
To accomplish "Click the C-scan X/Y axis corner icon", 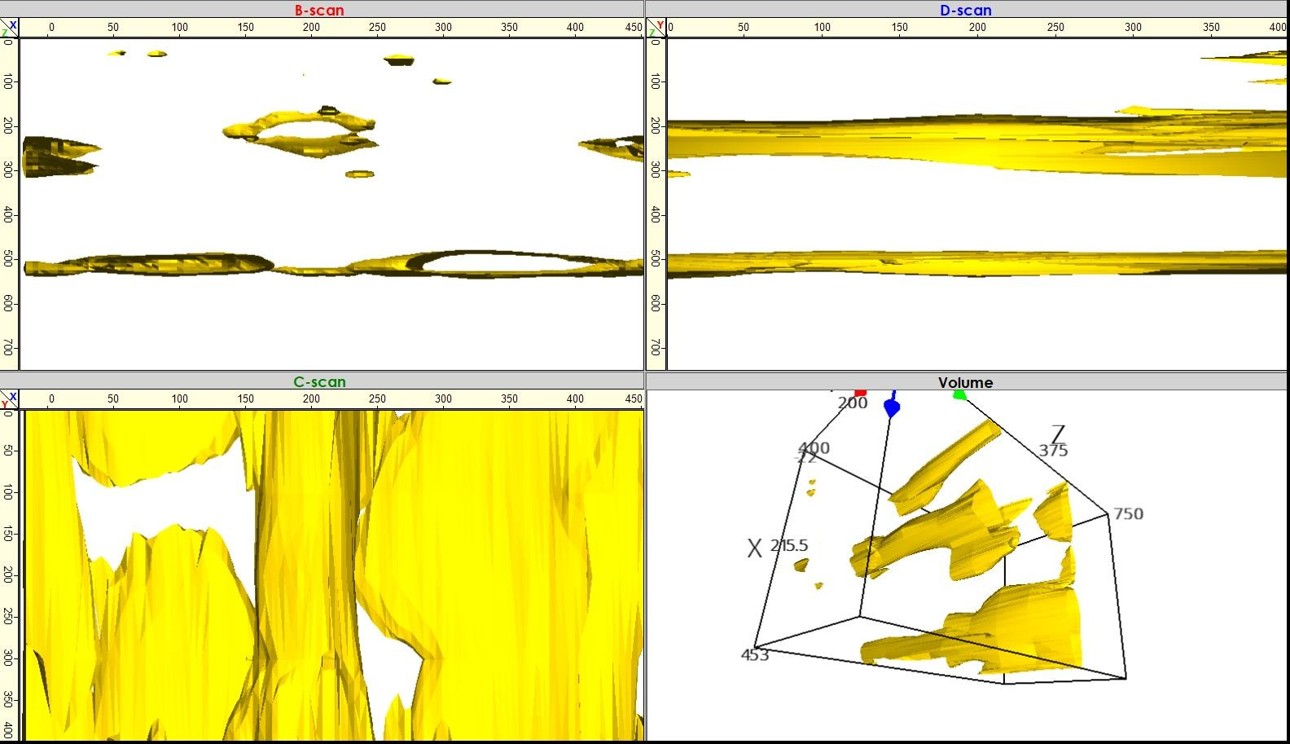I will (x=9, y=399).
